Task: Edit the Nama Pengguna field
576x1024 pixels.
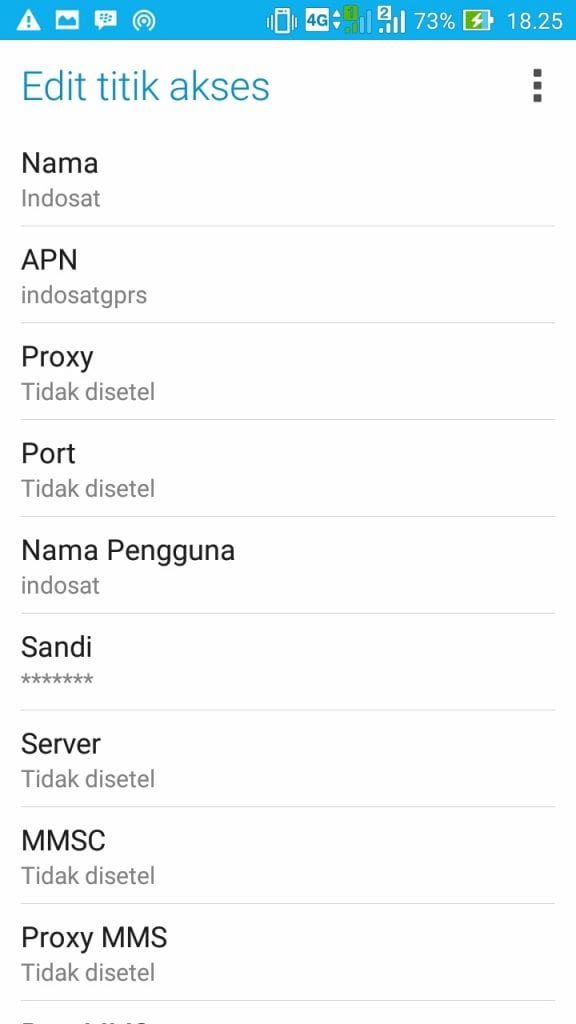Action: [x=288, y=566]
